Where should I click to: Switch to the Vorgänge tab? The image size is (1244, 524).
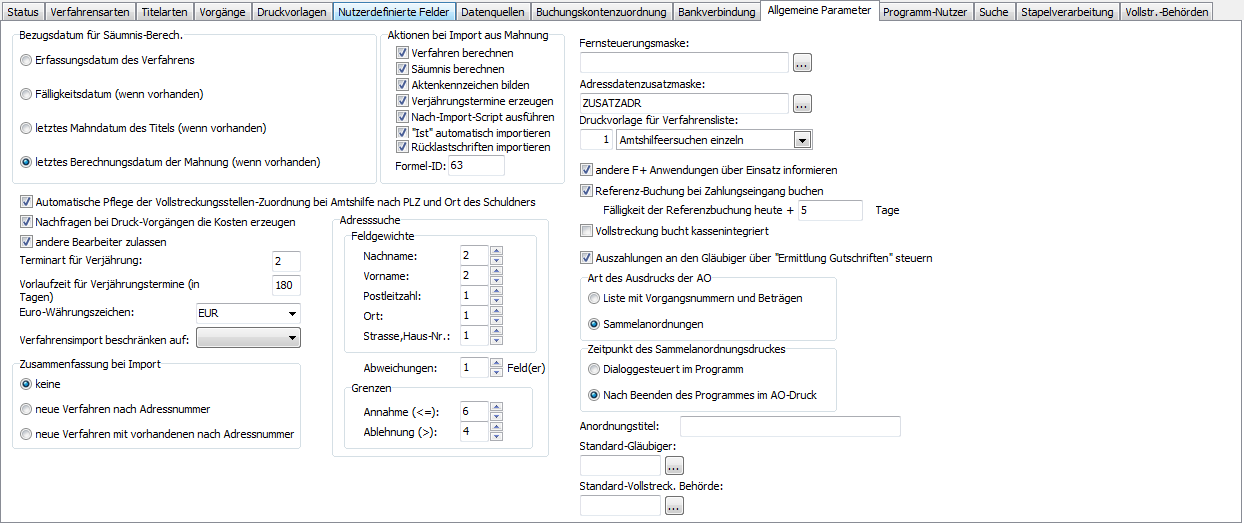221,12
